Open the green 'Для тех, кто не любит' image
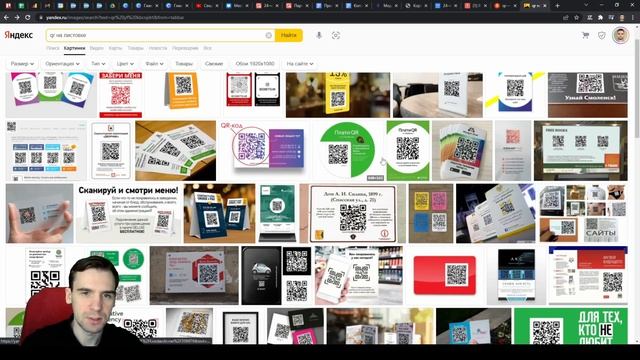The height and width of the screenshot is (360, 640). coord(571,326)
